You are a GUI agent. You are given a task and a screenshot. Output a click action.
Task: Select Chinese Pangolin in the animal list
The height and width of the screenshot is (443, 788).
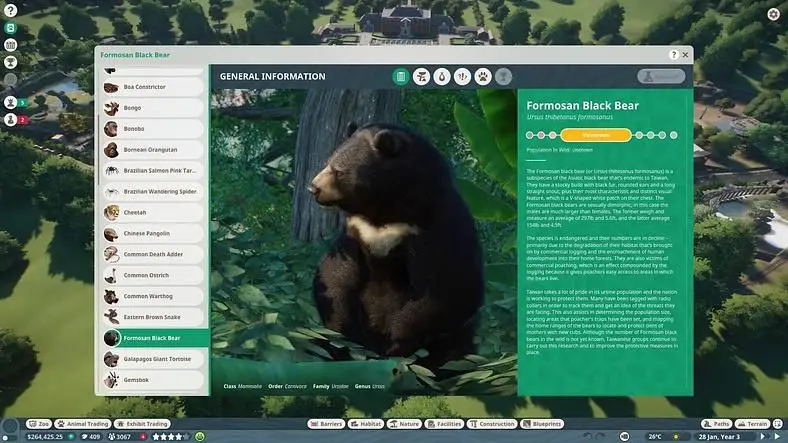tap(153, 234)
